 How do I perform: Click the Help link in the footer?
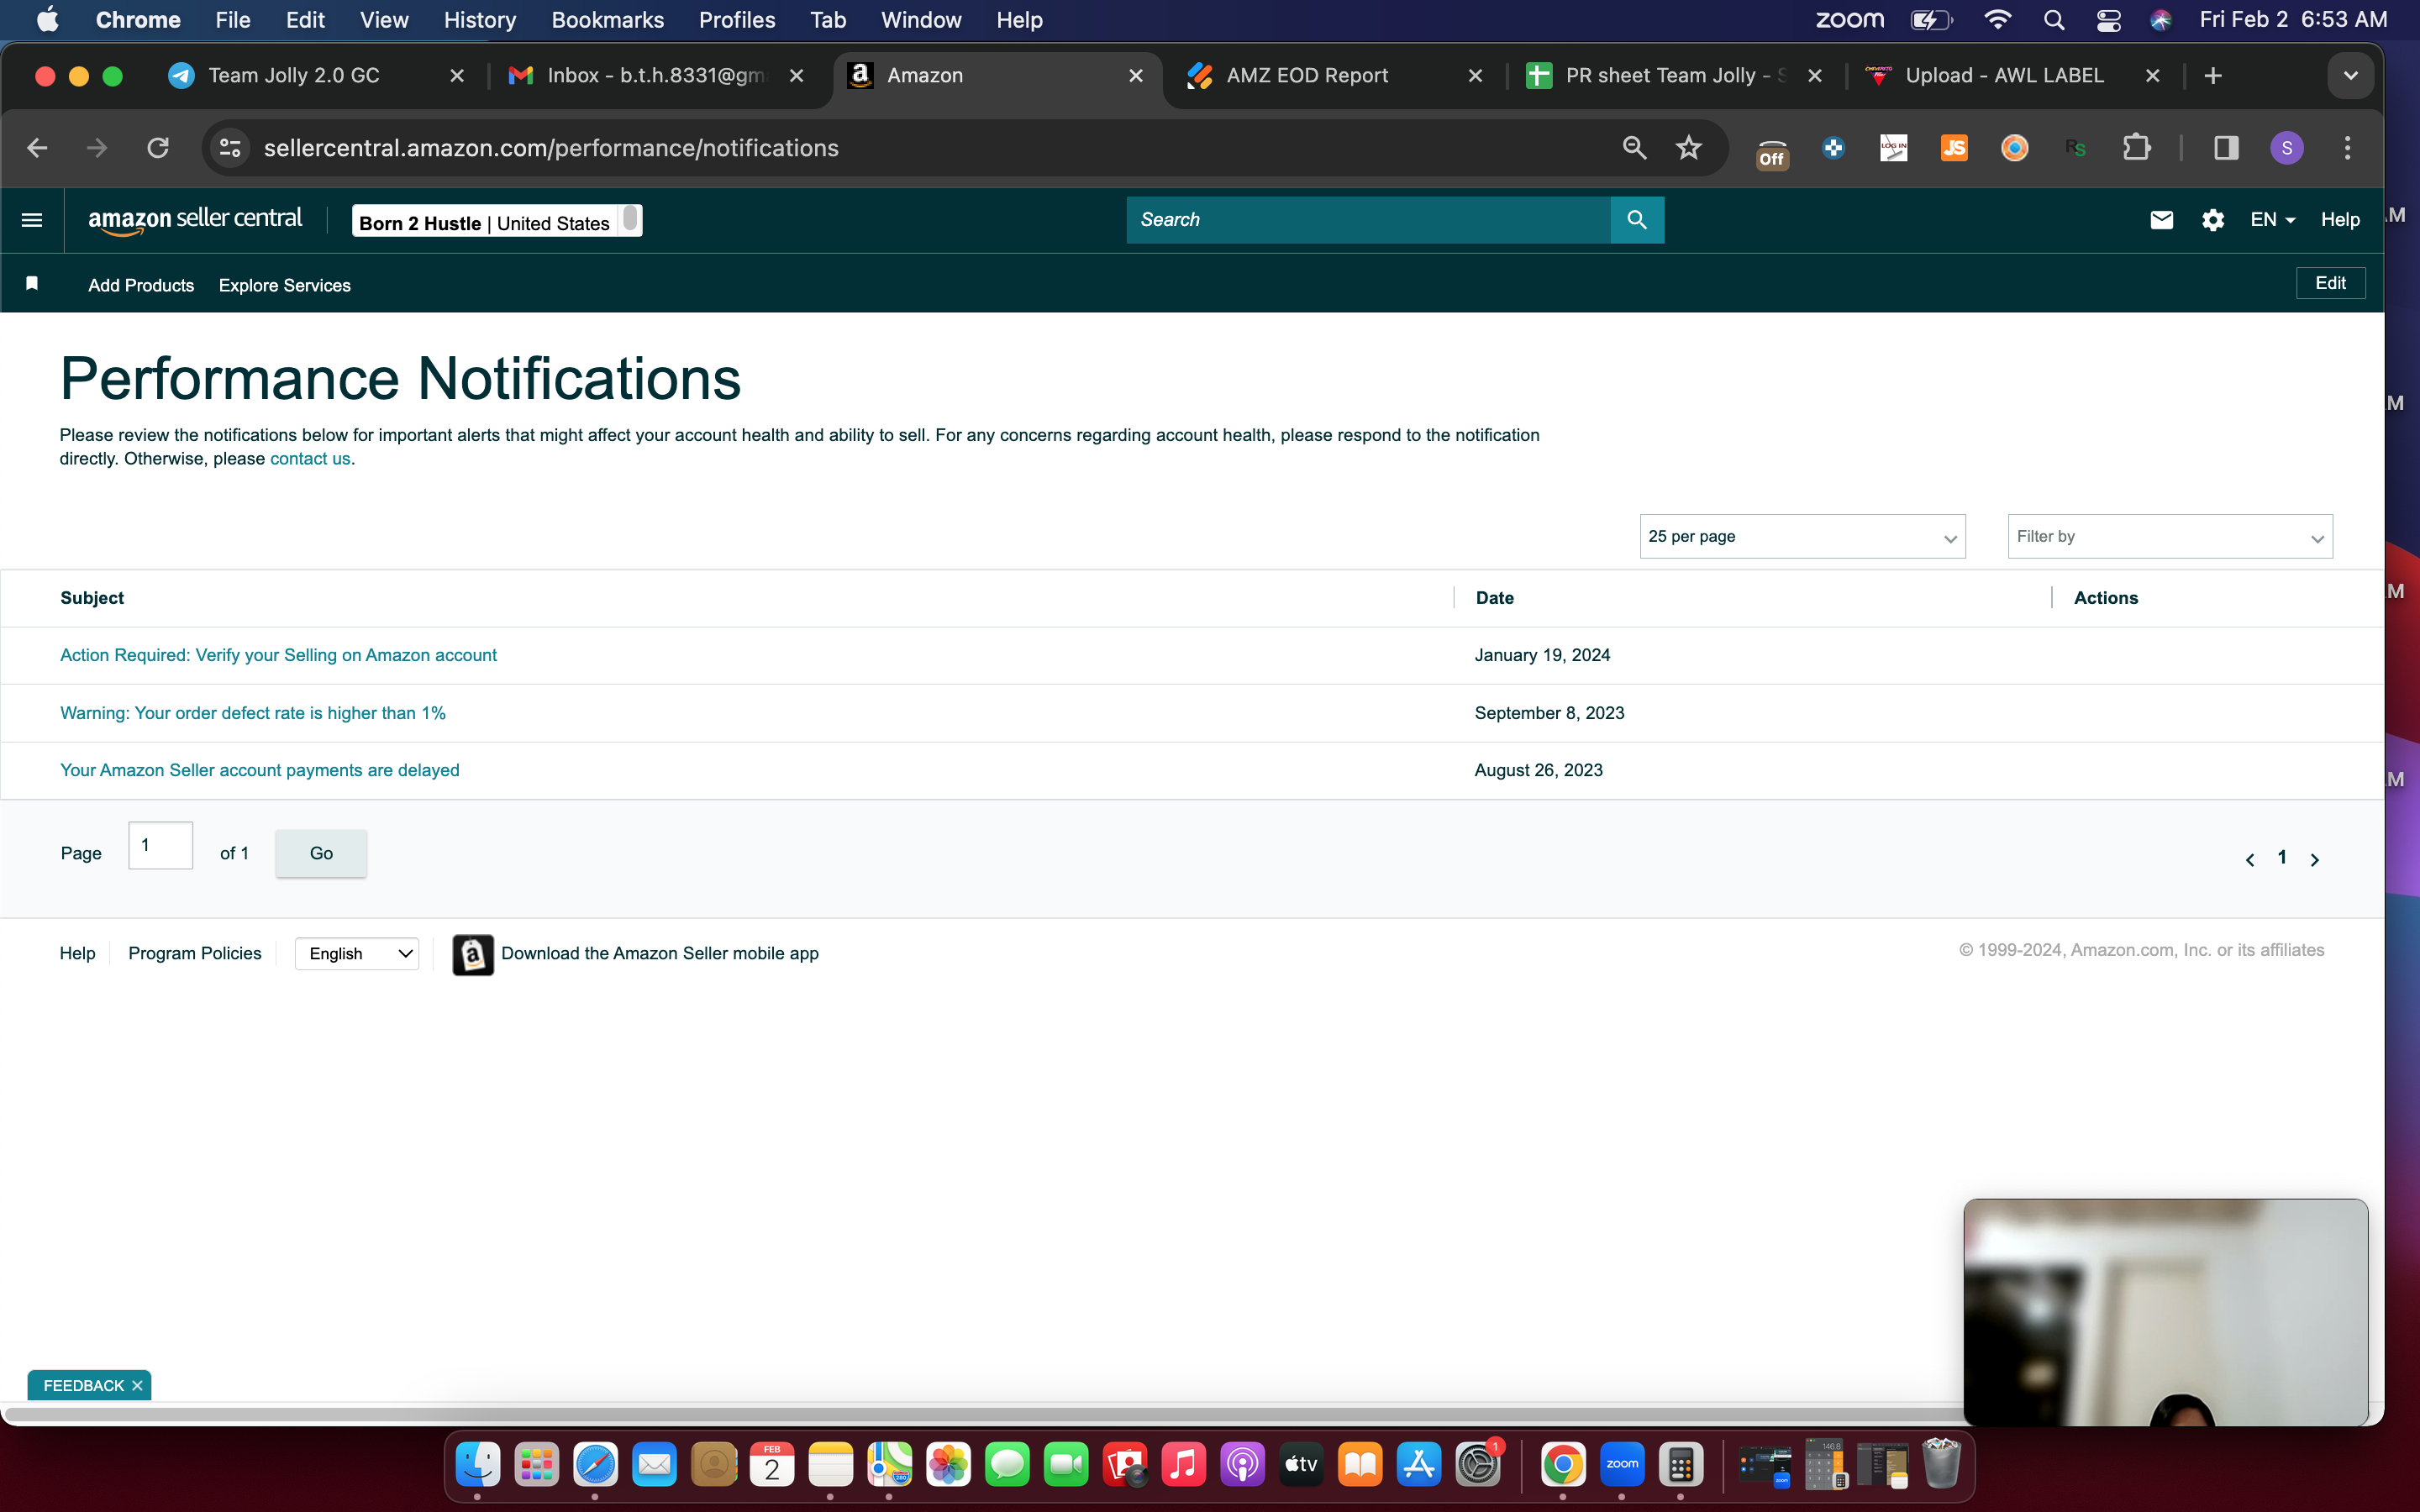coord(77,954)
